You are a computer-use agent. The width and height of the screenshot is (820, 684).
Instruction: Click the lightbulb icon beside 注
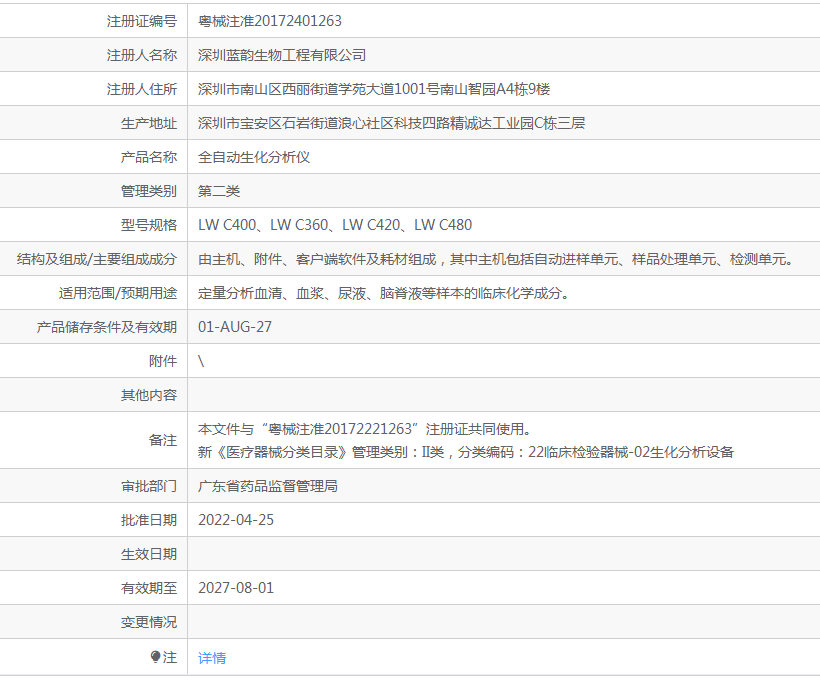click(x=155, y=657)
